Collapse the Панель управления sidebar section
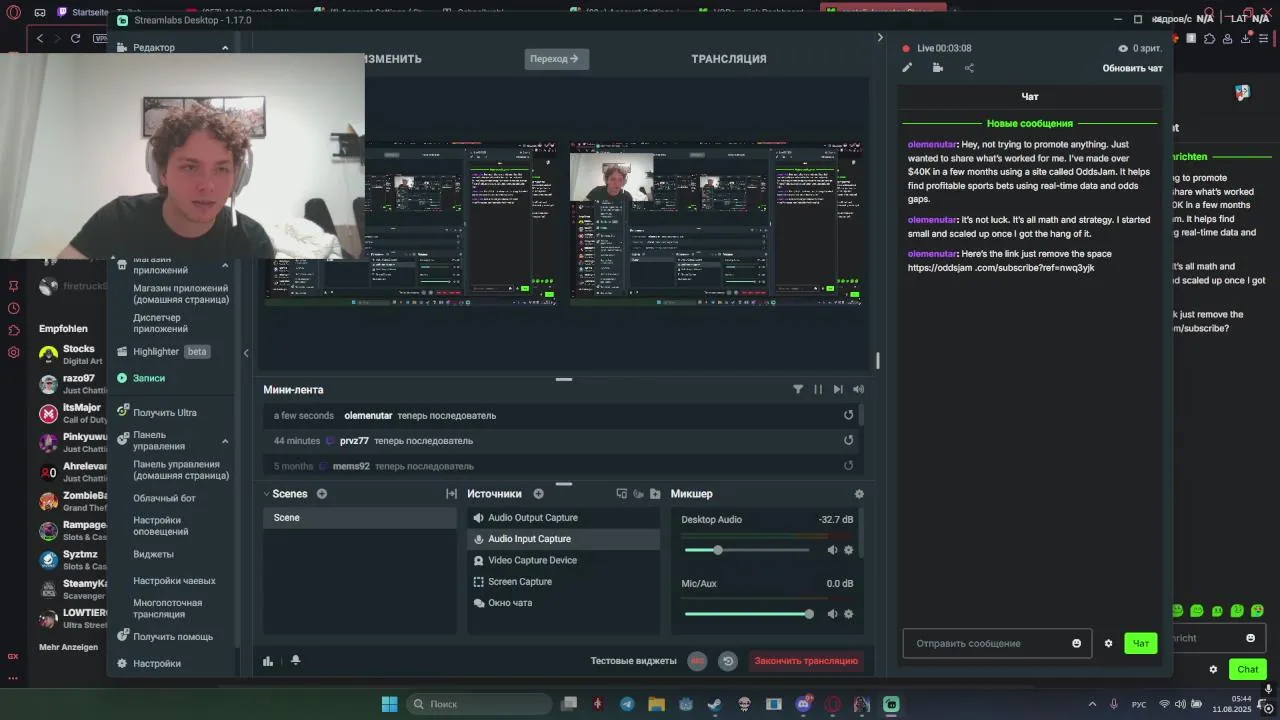Image resolution: width=1280 pixels, height=720 pixels. click(225, 441)
